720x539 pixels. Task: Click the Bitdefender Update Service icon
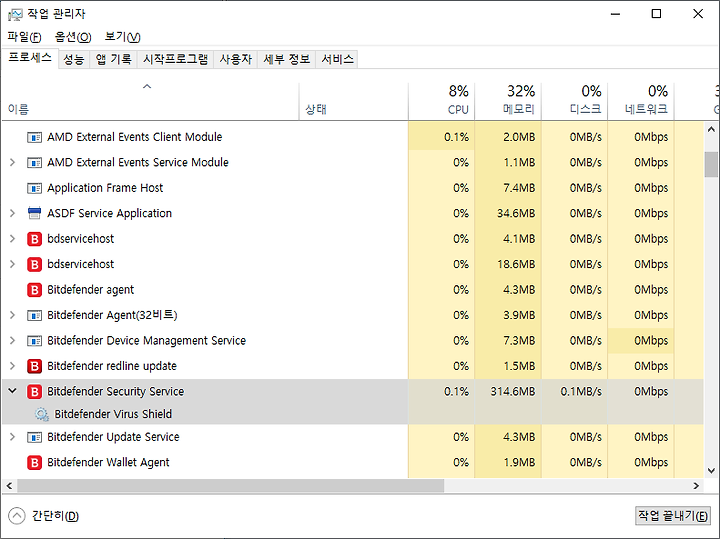click(34, 437)
